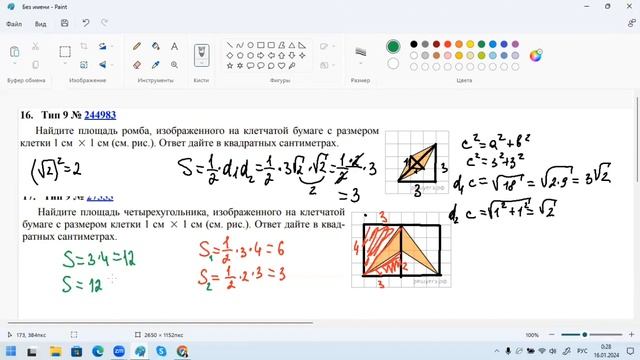
Task: Choose the yellow color swatch
Action: 470,44
